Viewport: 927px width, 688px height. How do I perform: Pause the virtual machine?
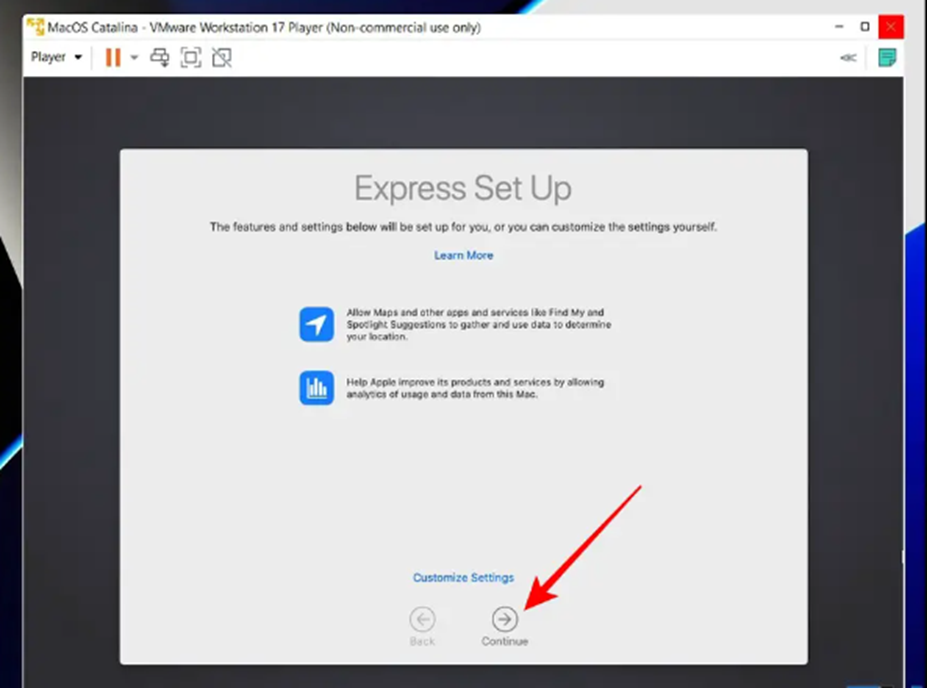click(113, 57)
